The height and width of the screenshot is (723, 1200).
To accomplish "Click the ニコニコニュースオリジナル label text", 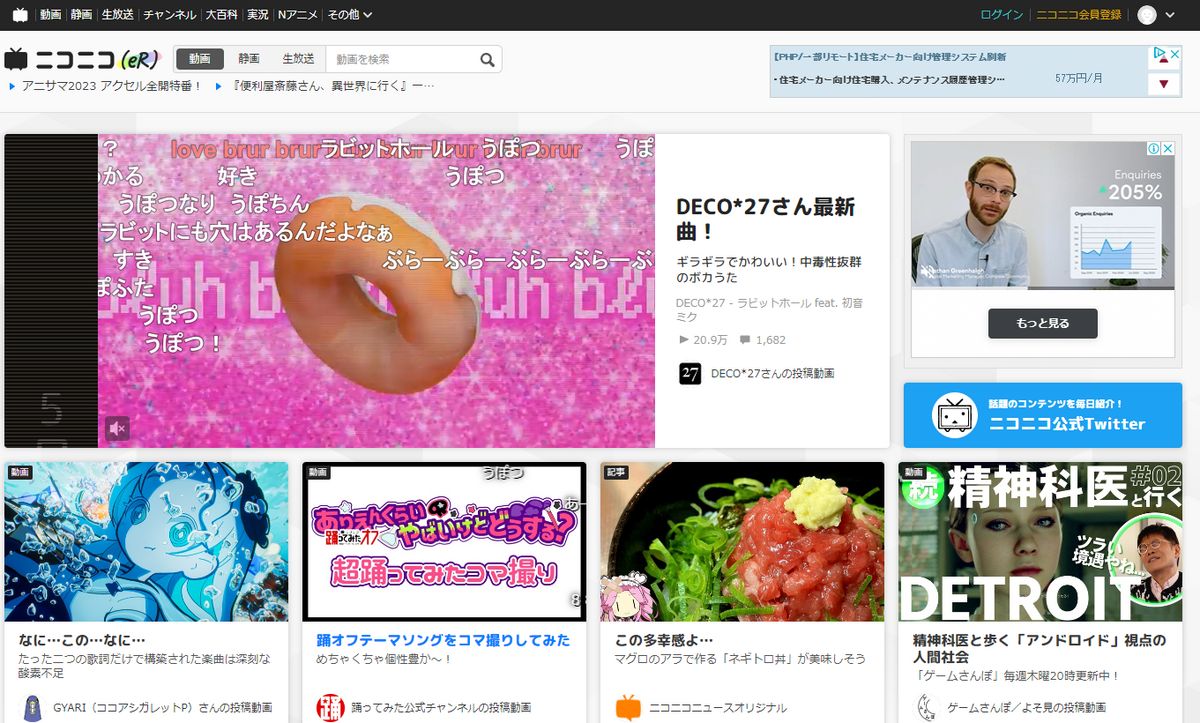I will pos(717,708).
